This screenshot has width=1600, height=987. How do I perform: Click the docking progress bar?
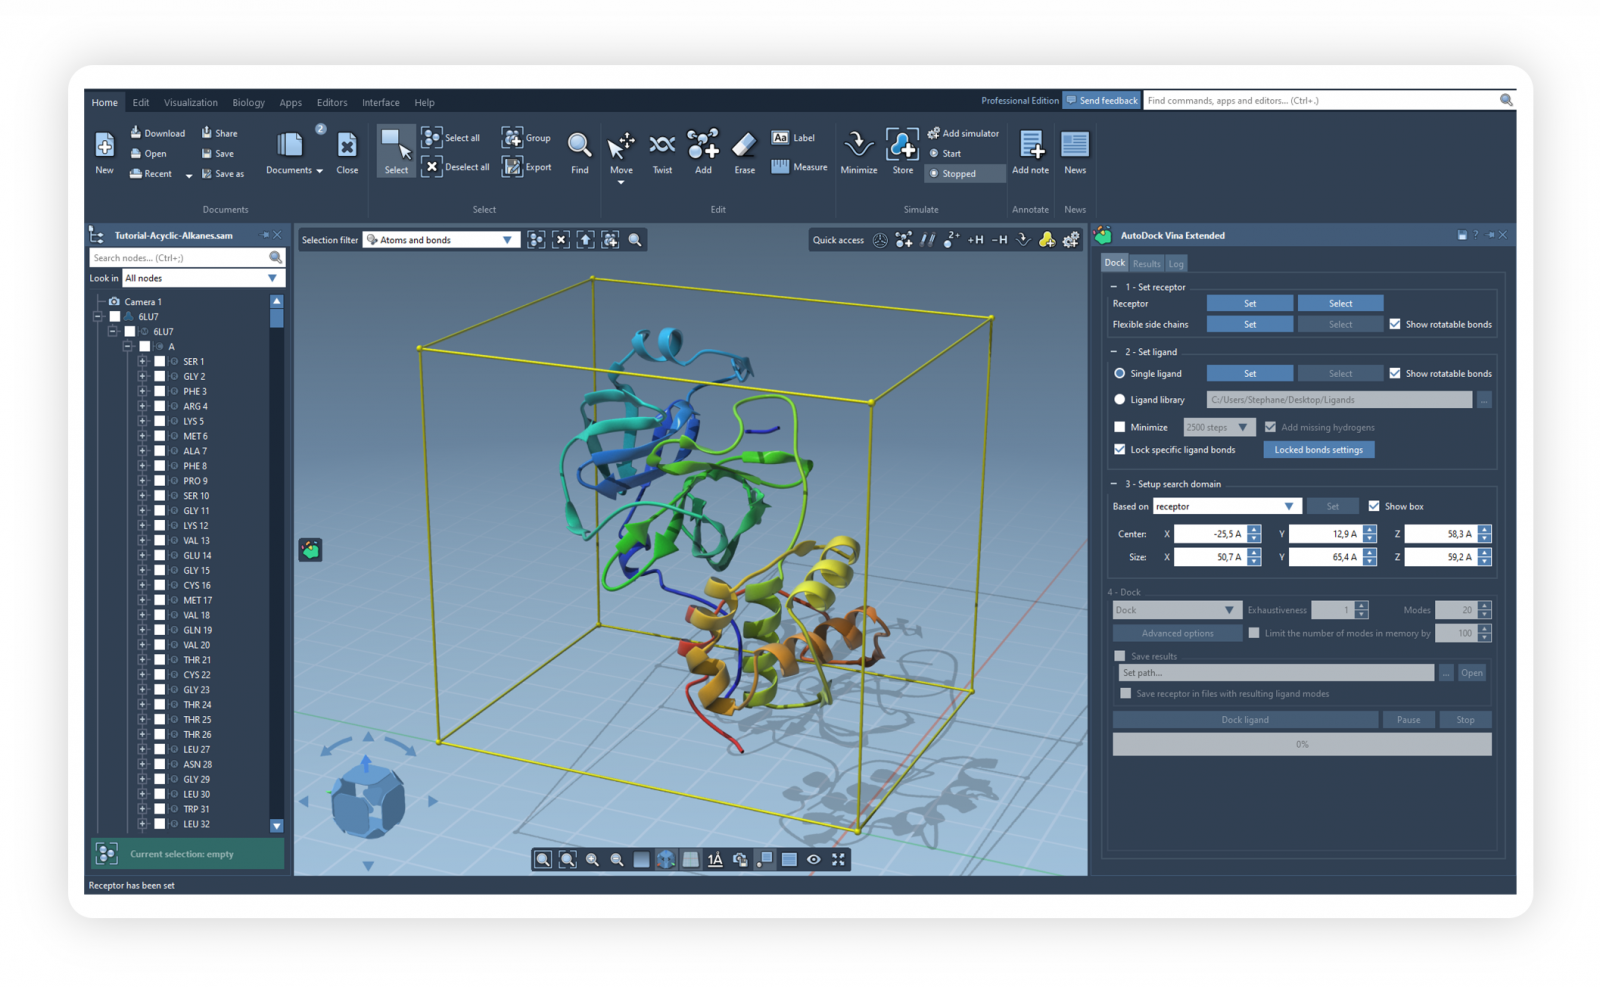point(1301,744)
